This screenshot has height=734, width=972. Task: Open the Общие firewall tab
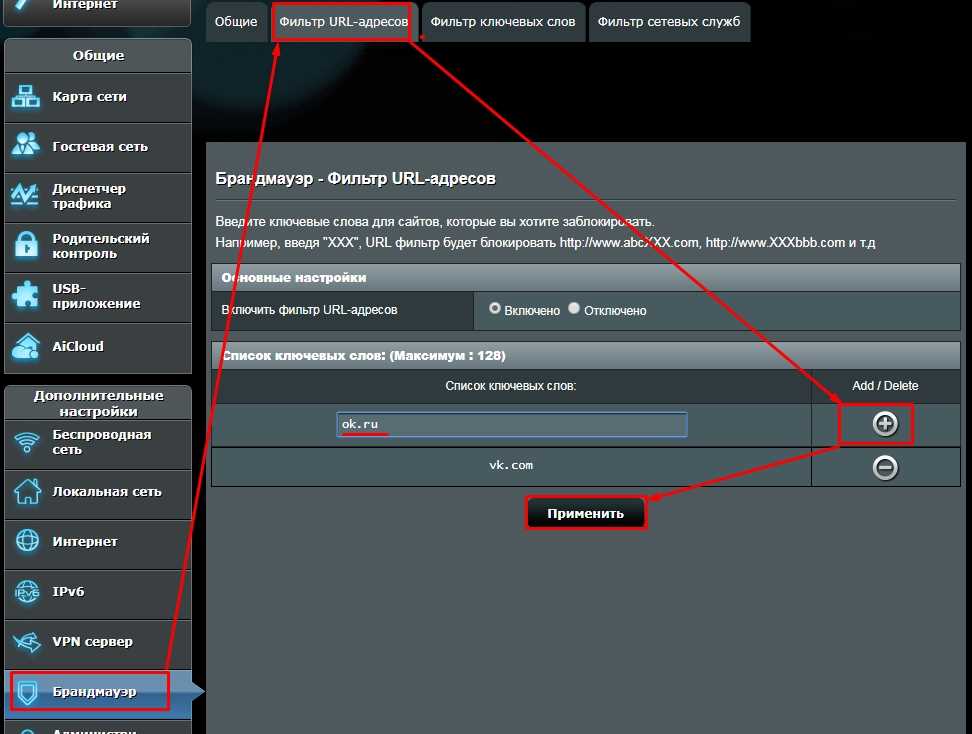point(236,22)
